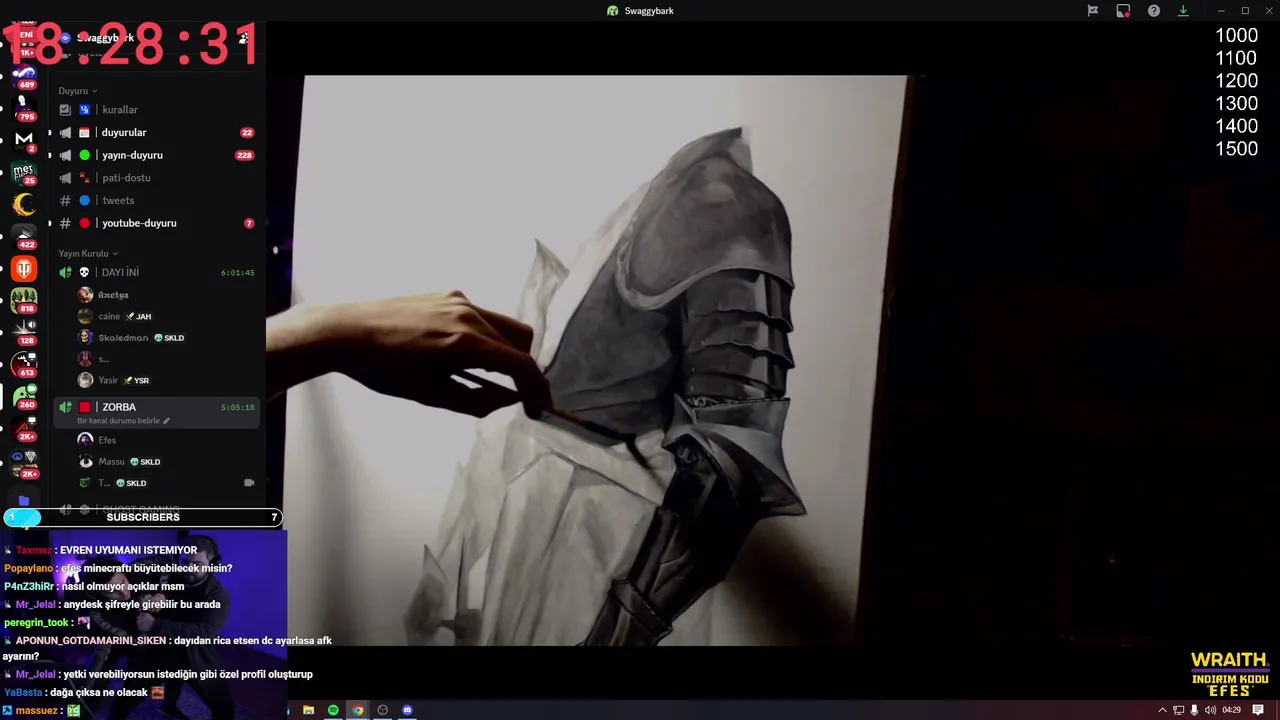Screen dimensions: 1280x720
Task: Open Discord help question mark icon
Action: coord(1154,11)
